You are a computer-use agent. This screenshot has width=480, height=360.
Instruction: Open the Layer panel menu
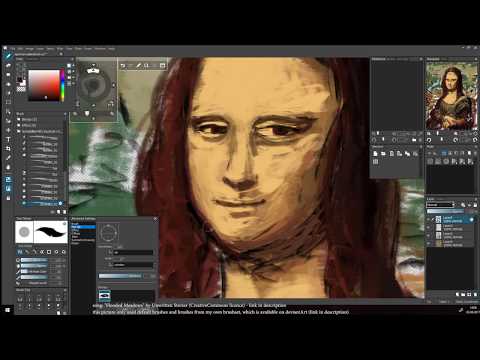coord(476,199)
